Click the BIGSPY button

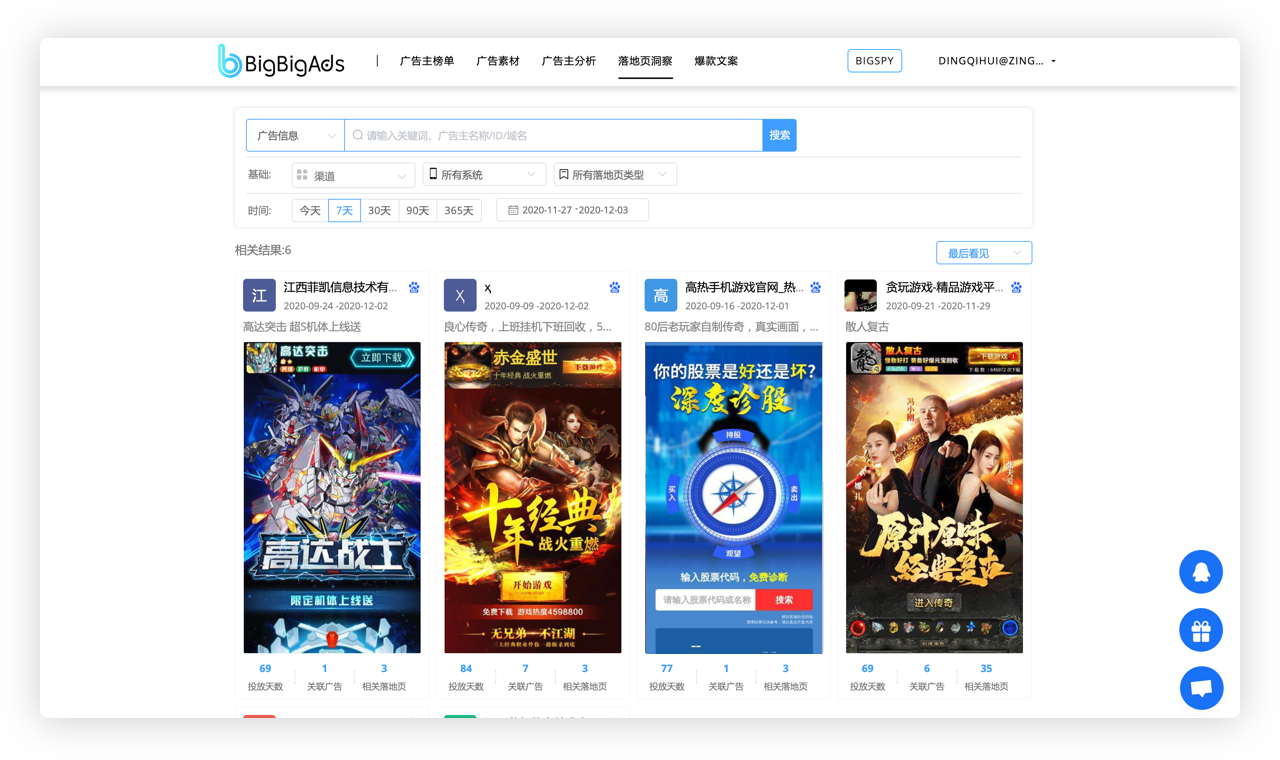point(875,61)
